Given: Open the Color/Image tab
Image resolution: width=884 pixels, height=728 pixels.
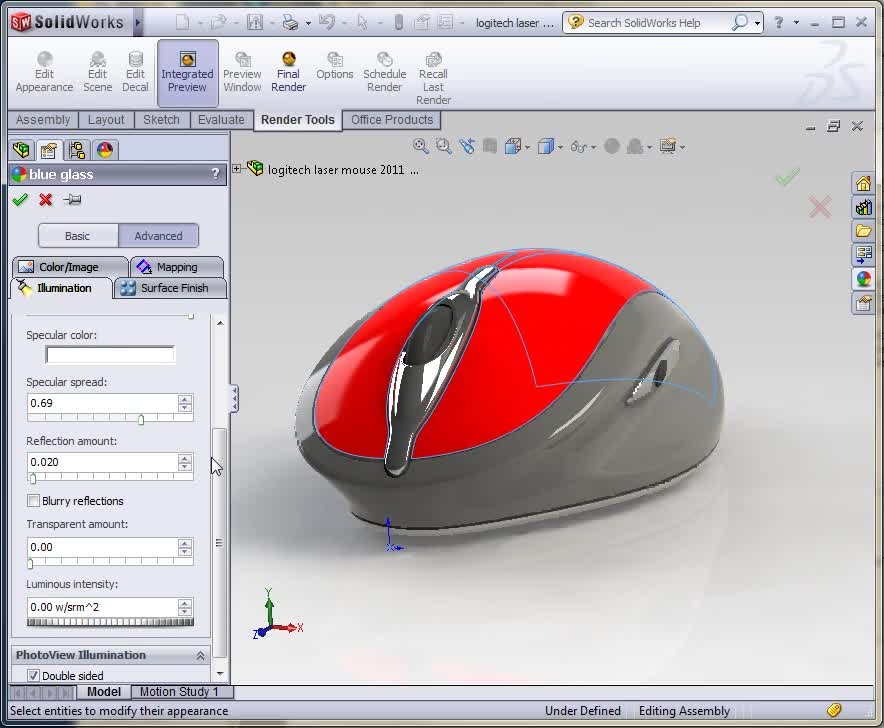Looking at the screenshot, I should tap(69, 267).
